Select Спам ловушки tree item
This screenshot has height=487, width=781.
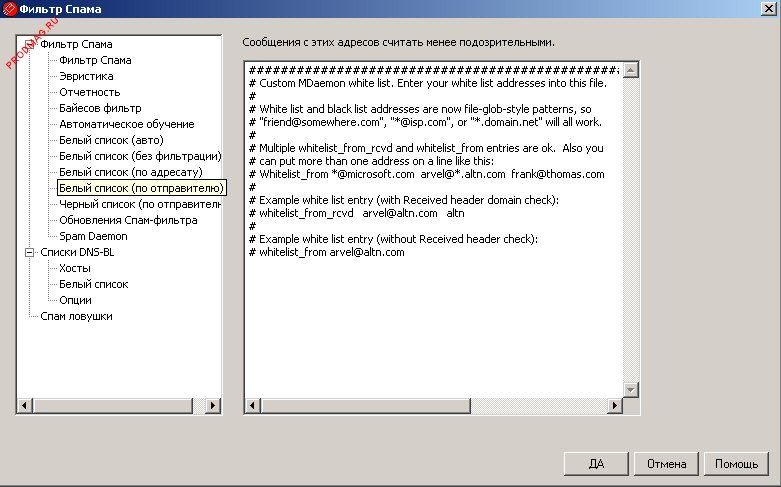[76, 316]
